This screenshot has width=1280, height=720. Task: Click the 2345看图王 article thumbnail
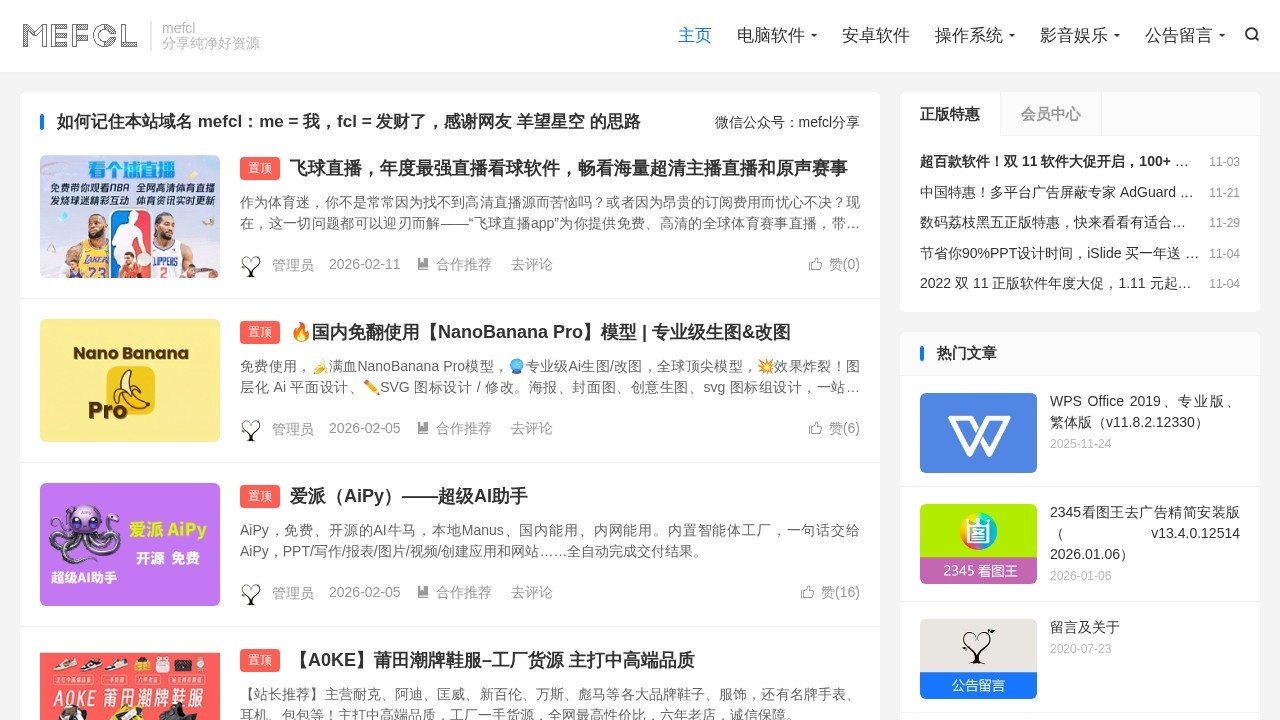pos(978,544)
